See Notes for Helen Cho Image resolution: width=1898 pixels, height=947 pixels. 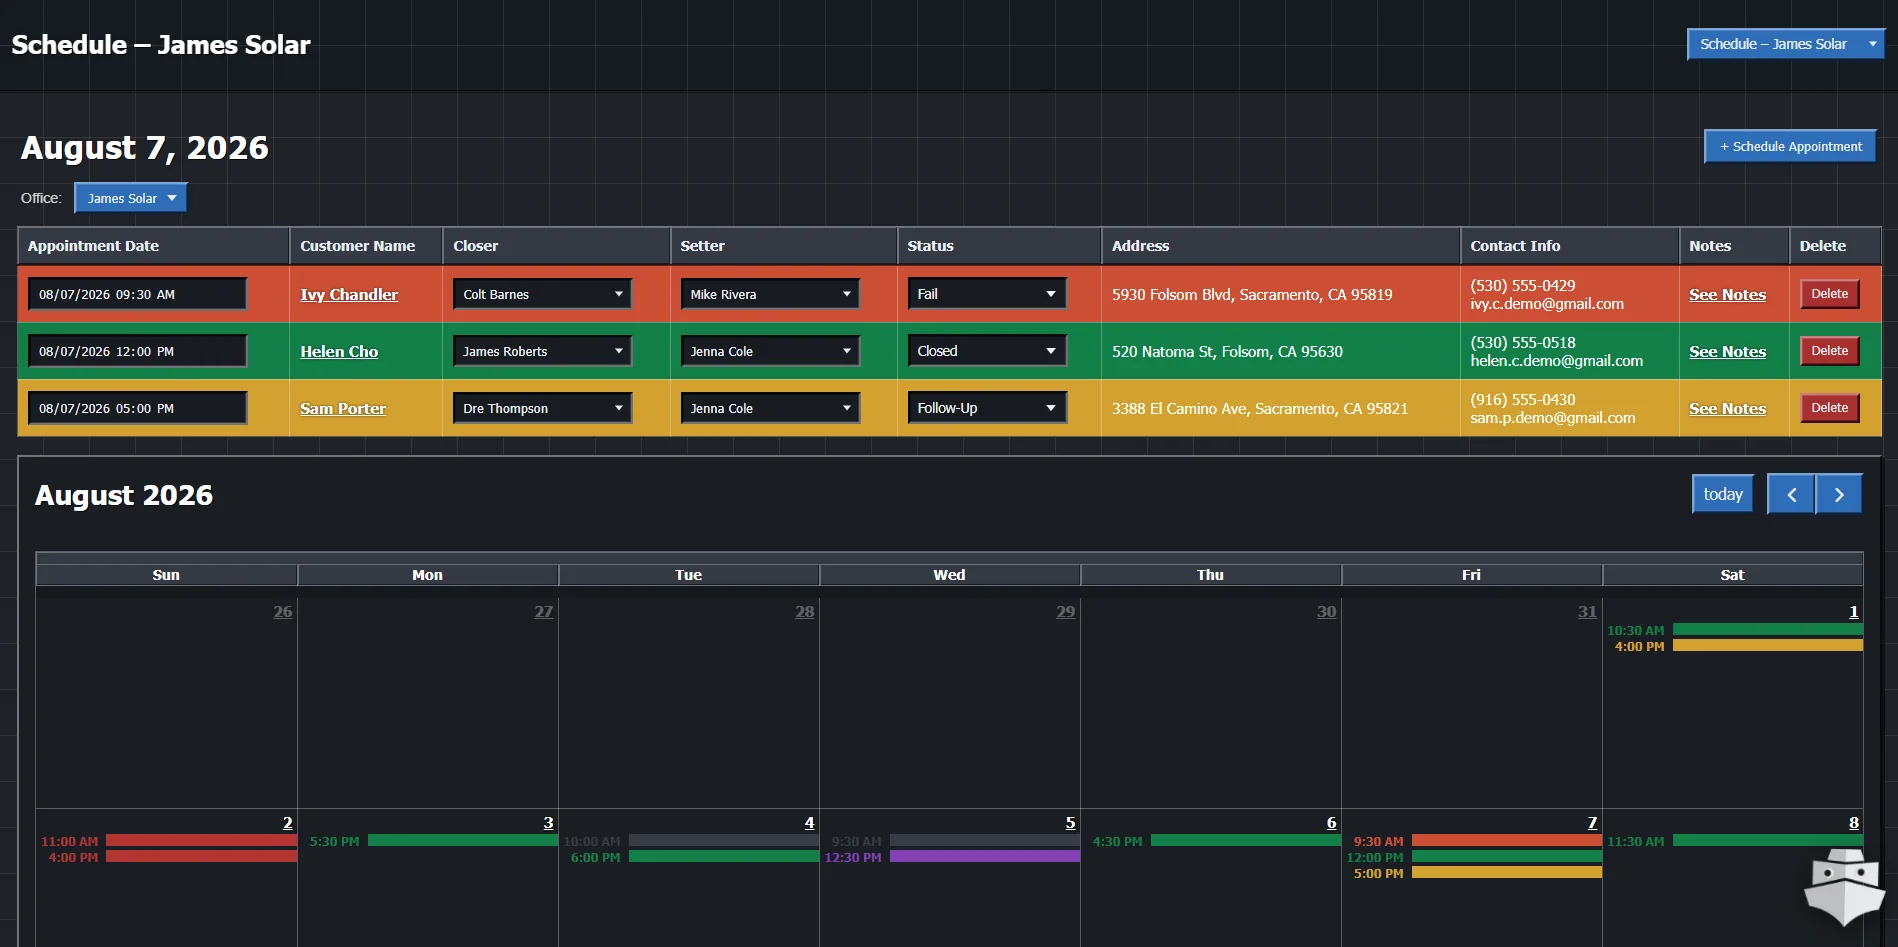tap(1727, 351)
